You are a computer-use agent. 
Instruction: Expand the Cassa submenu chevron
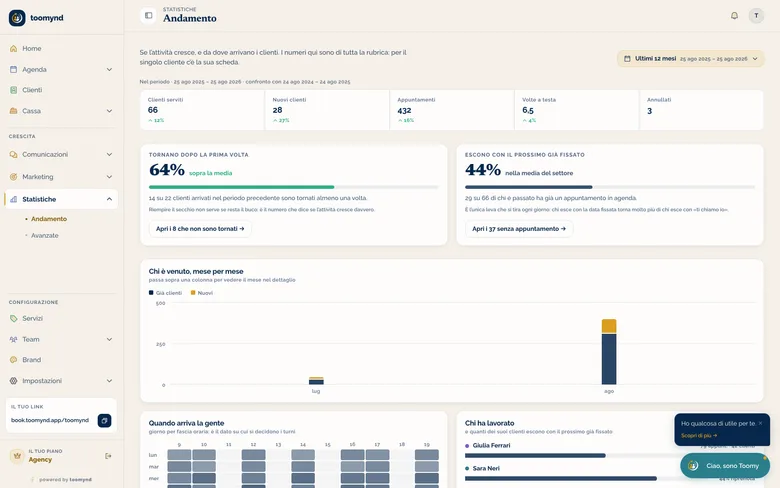pos(109,111)
